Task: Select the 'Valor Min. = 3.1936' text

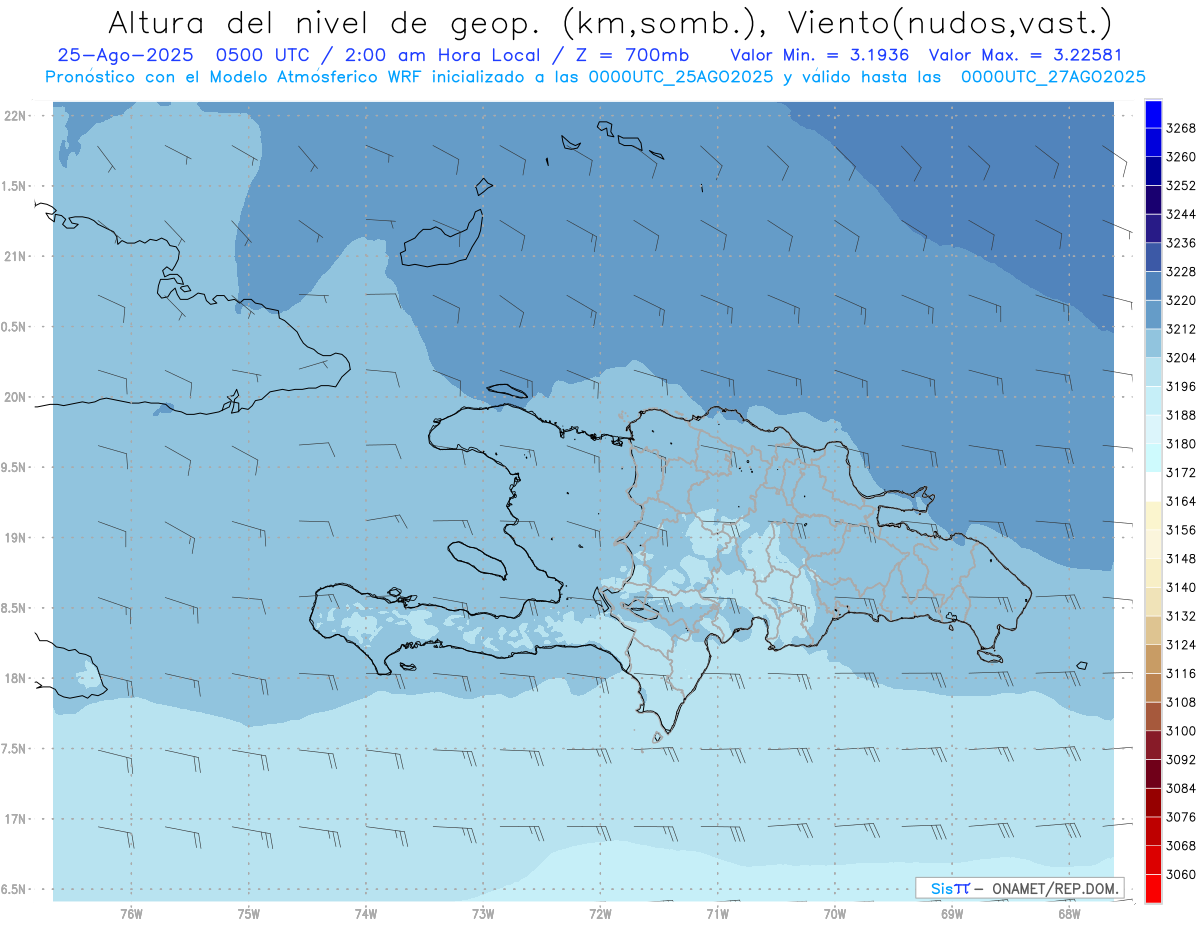Action: click(x=819, y=56)
